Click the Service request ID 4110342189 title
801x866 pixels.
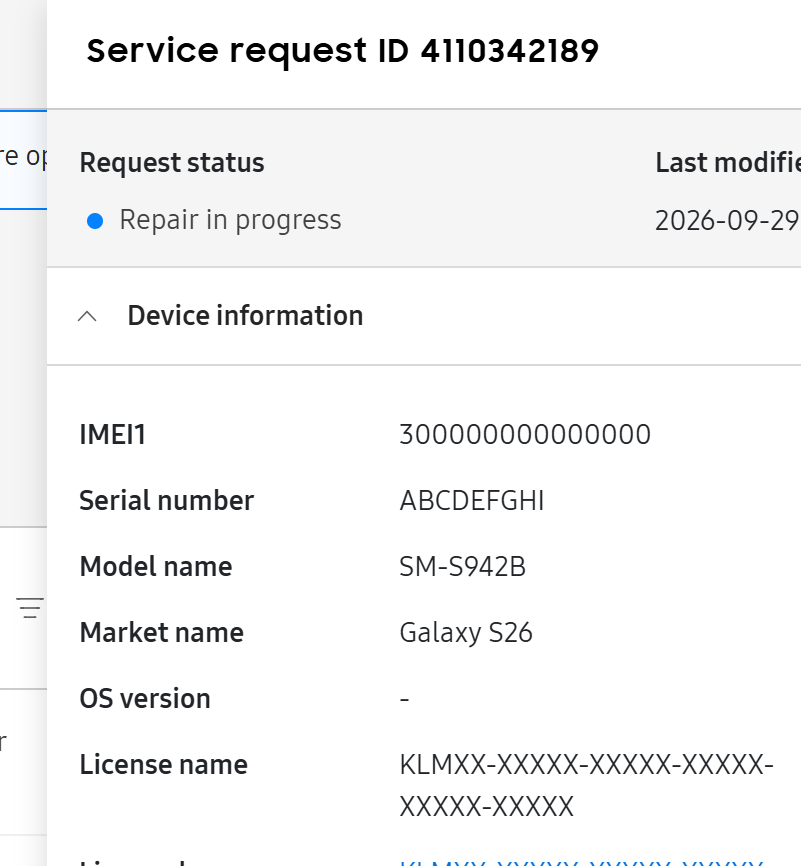point(342,51)
